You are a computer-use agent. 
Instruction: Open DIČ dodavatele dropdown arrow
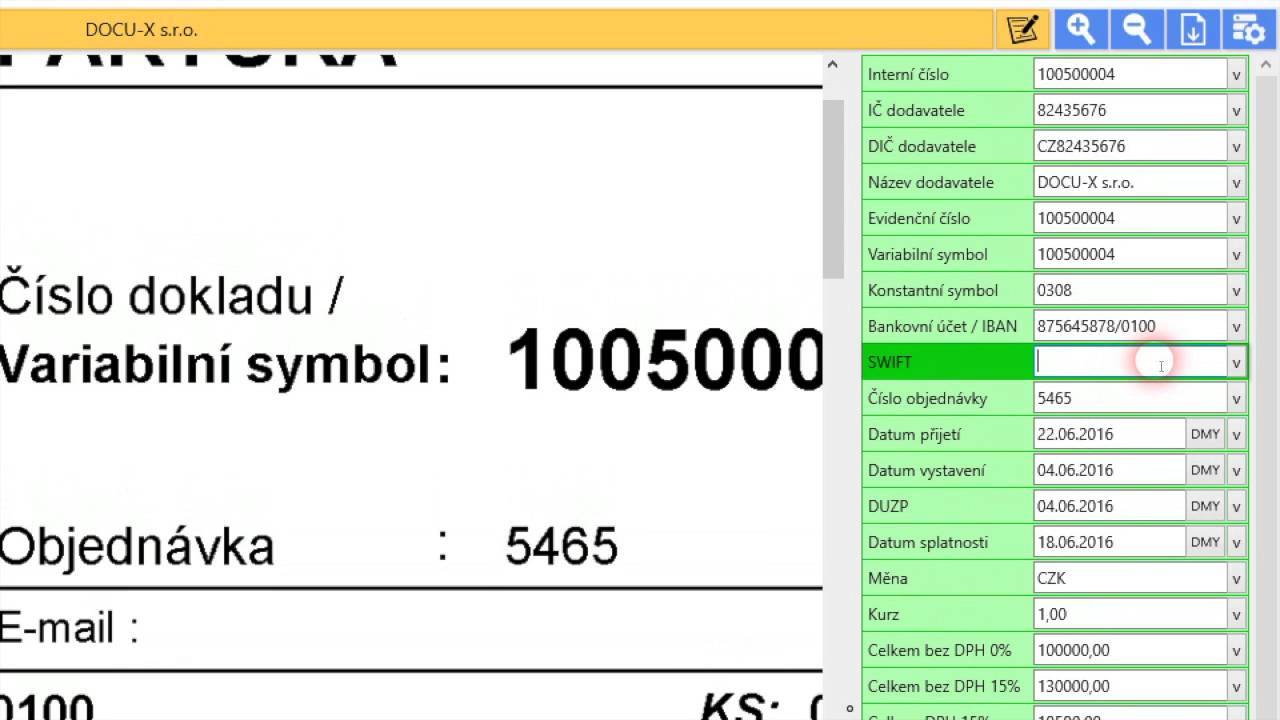(1236, 146)
